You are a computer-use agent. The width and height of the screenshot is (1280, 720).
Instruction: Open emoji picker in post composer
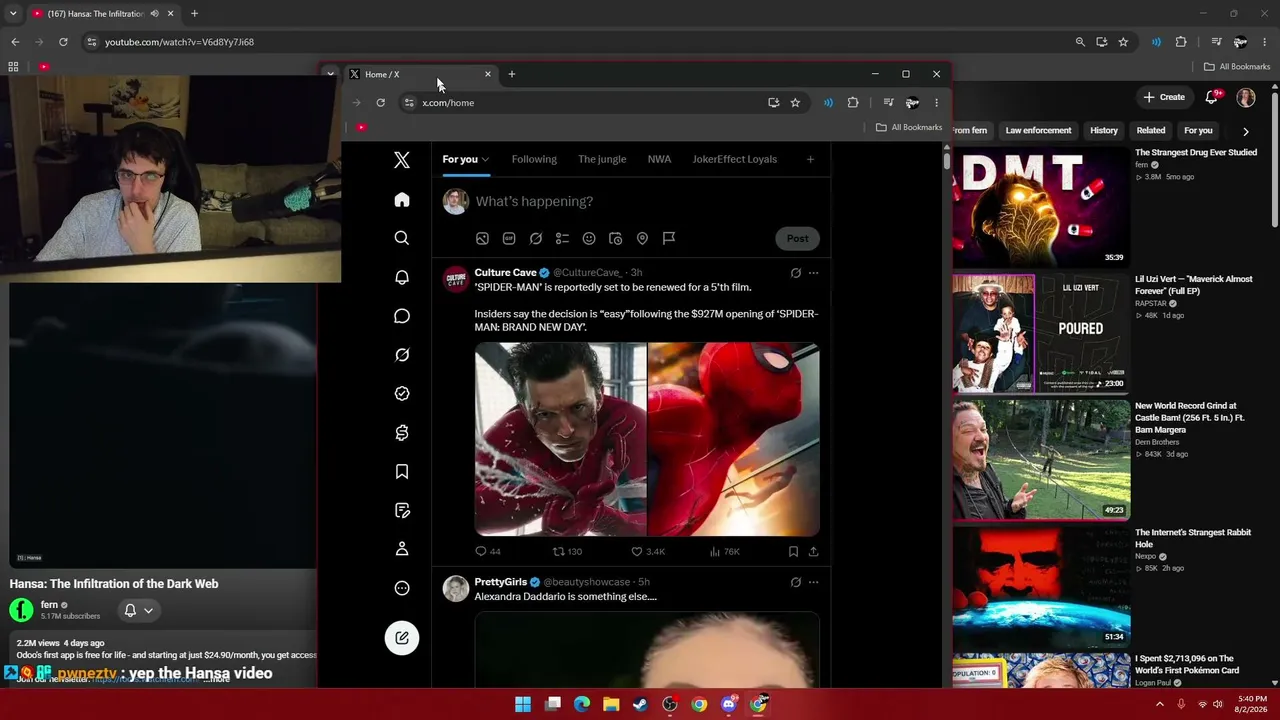click(589, 238)
